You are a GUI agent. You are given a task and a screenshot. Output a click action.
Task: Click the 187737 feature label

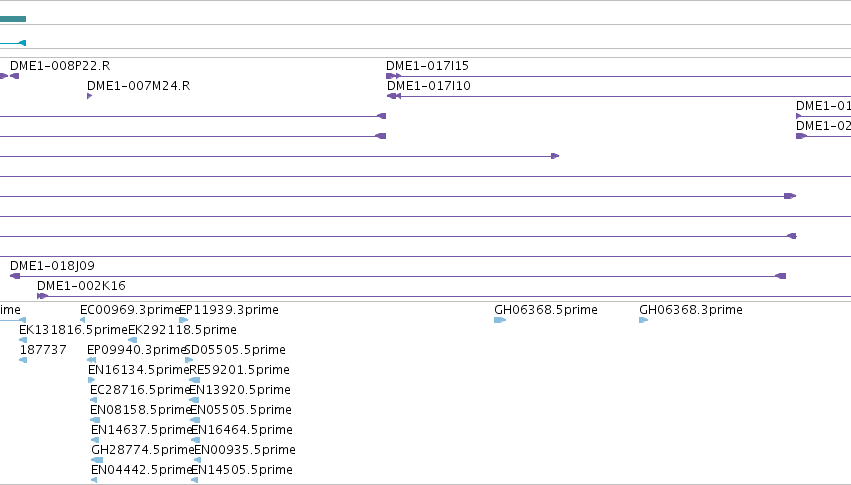[43, 350]
